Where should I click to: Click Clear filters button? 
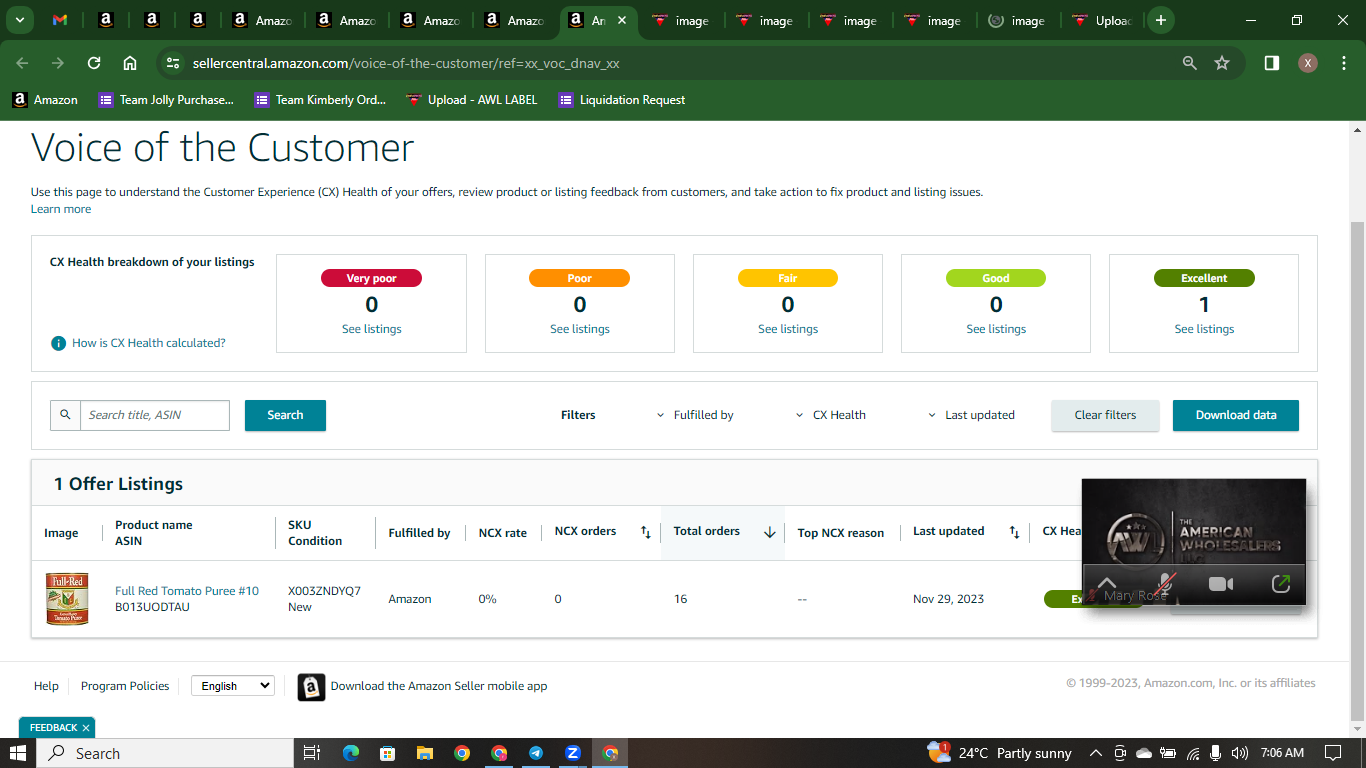[1105, 415]
